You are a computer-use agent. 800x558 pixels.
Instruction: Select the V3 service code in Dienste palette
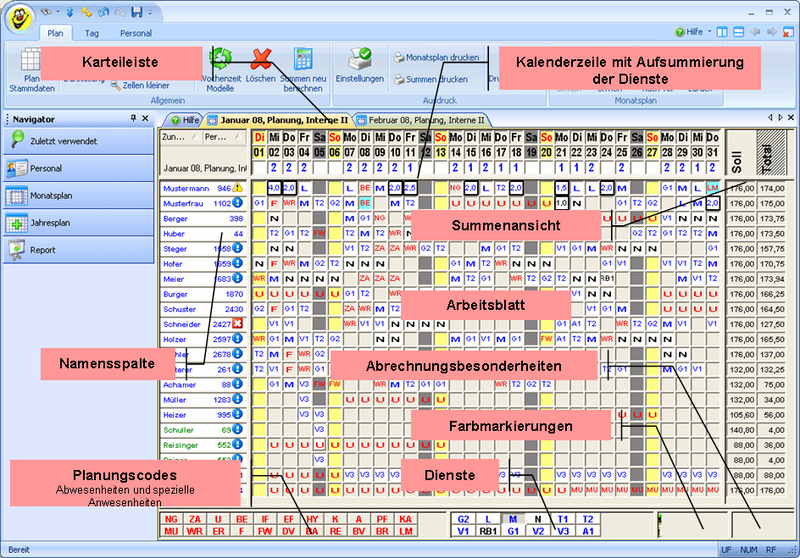click(x=562, y=531)
